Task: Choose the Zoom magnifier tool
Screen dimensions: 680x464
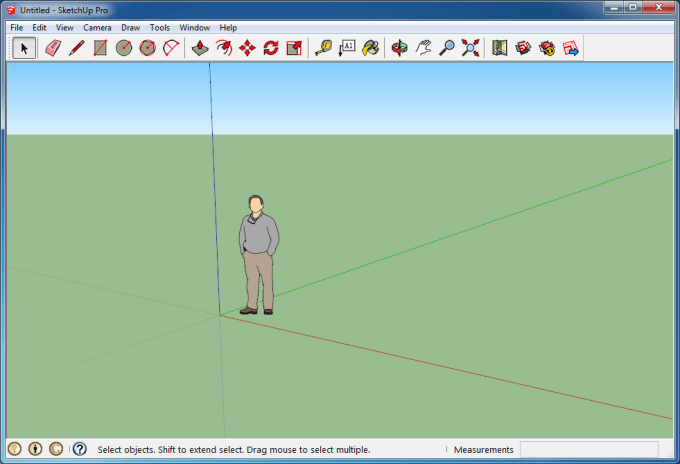Action: coord(447,48)
